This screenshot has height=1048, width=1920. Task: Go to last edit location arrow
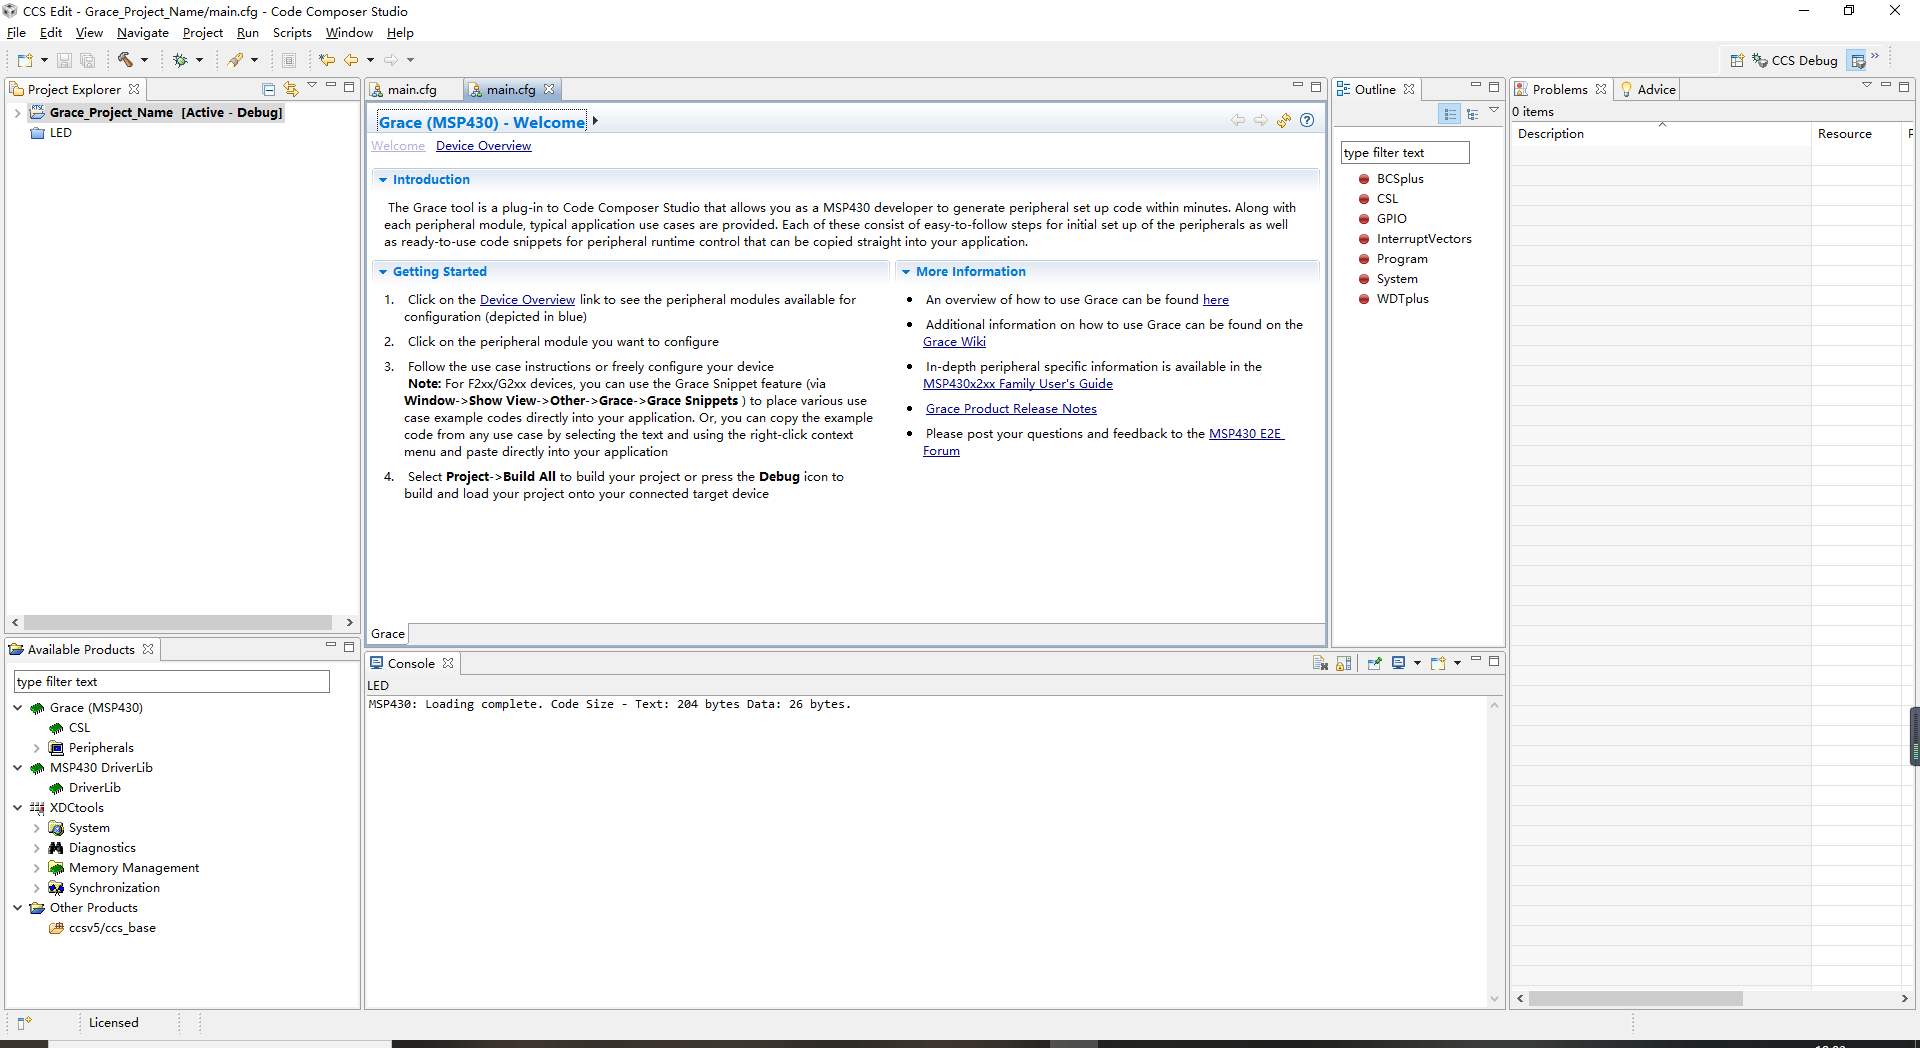(x=327, y=60)
